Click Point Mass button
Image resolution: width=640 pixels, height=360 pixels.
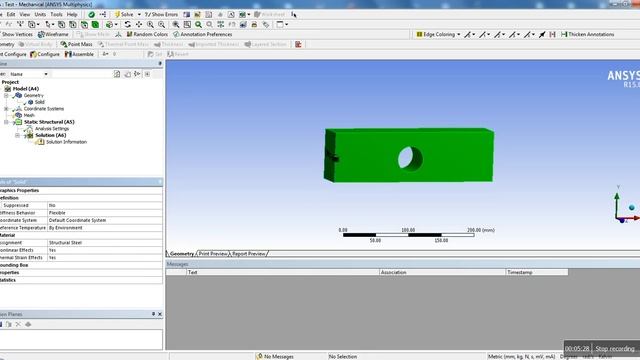tap(76, 44)
